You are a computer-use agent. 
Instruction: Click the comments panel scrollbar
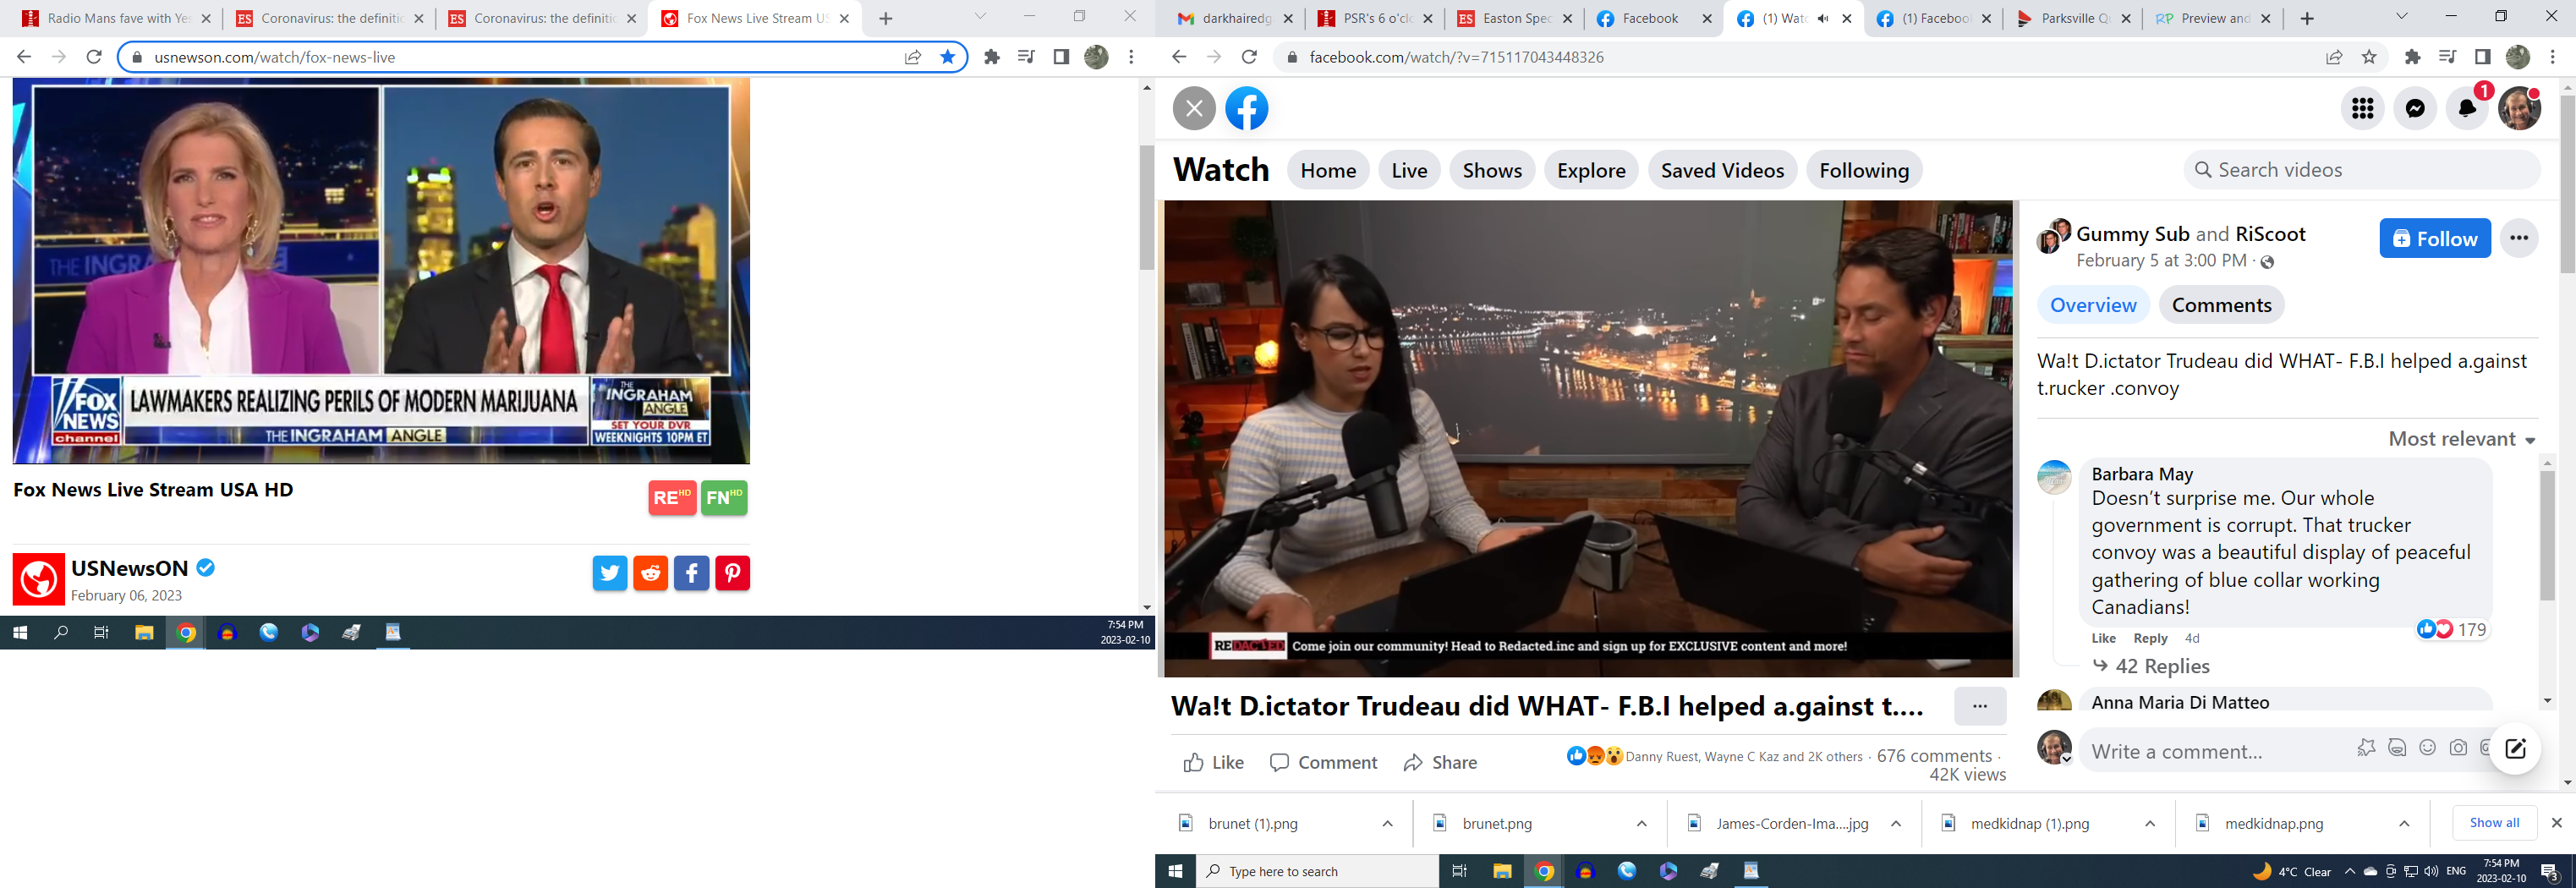(2546, 540)
